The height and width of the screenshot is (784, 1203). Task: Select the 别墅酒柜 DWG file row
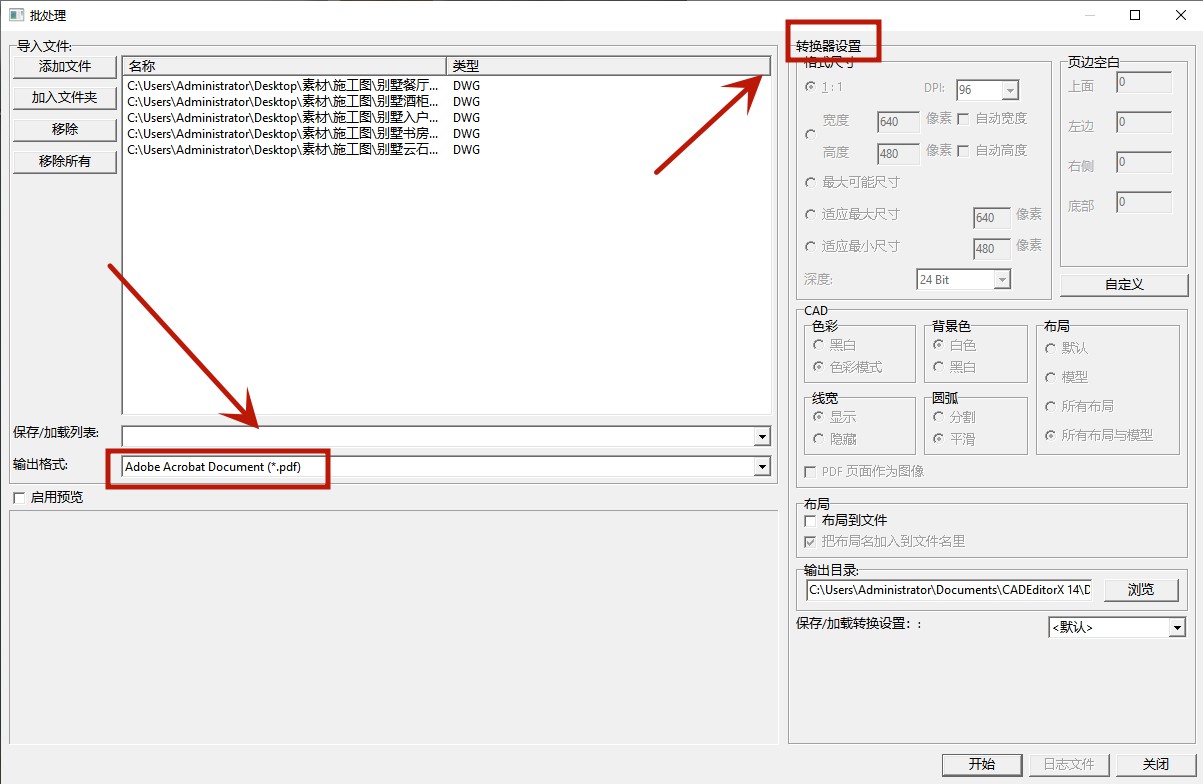coord(446,102)
